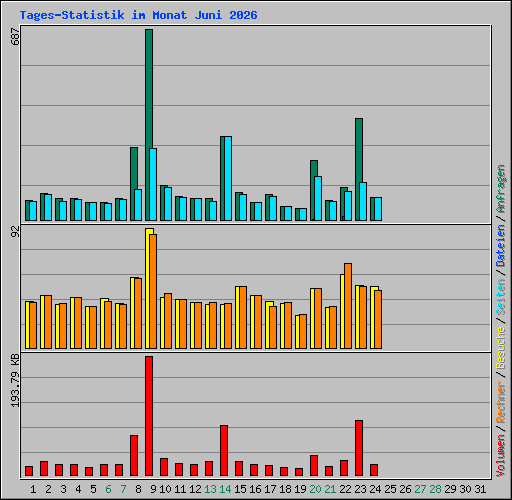The image size is (512, 500).
Task: Click day label 3 on the x-axis
Action: point(63,489)
